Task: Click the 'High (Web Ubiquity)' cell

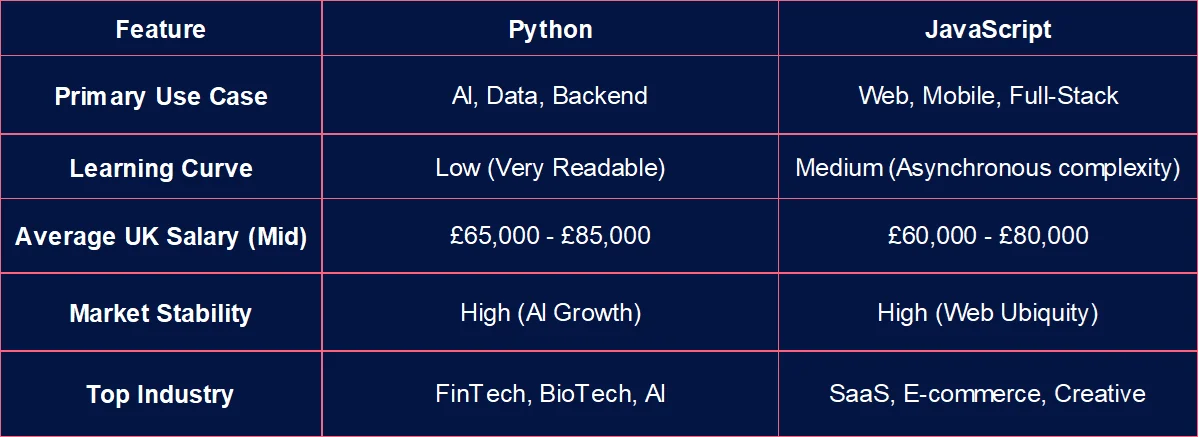Action: pyautogui.click(x=988, y=313)
